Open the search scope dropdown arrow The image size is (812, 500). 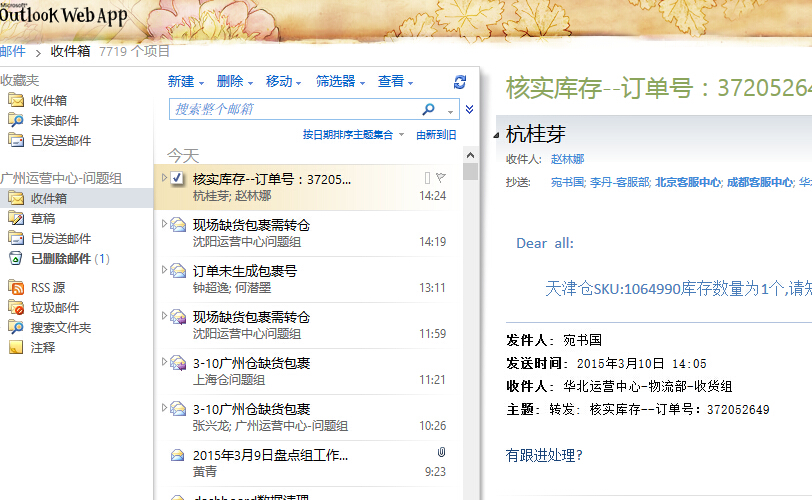(451, 111)
